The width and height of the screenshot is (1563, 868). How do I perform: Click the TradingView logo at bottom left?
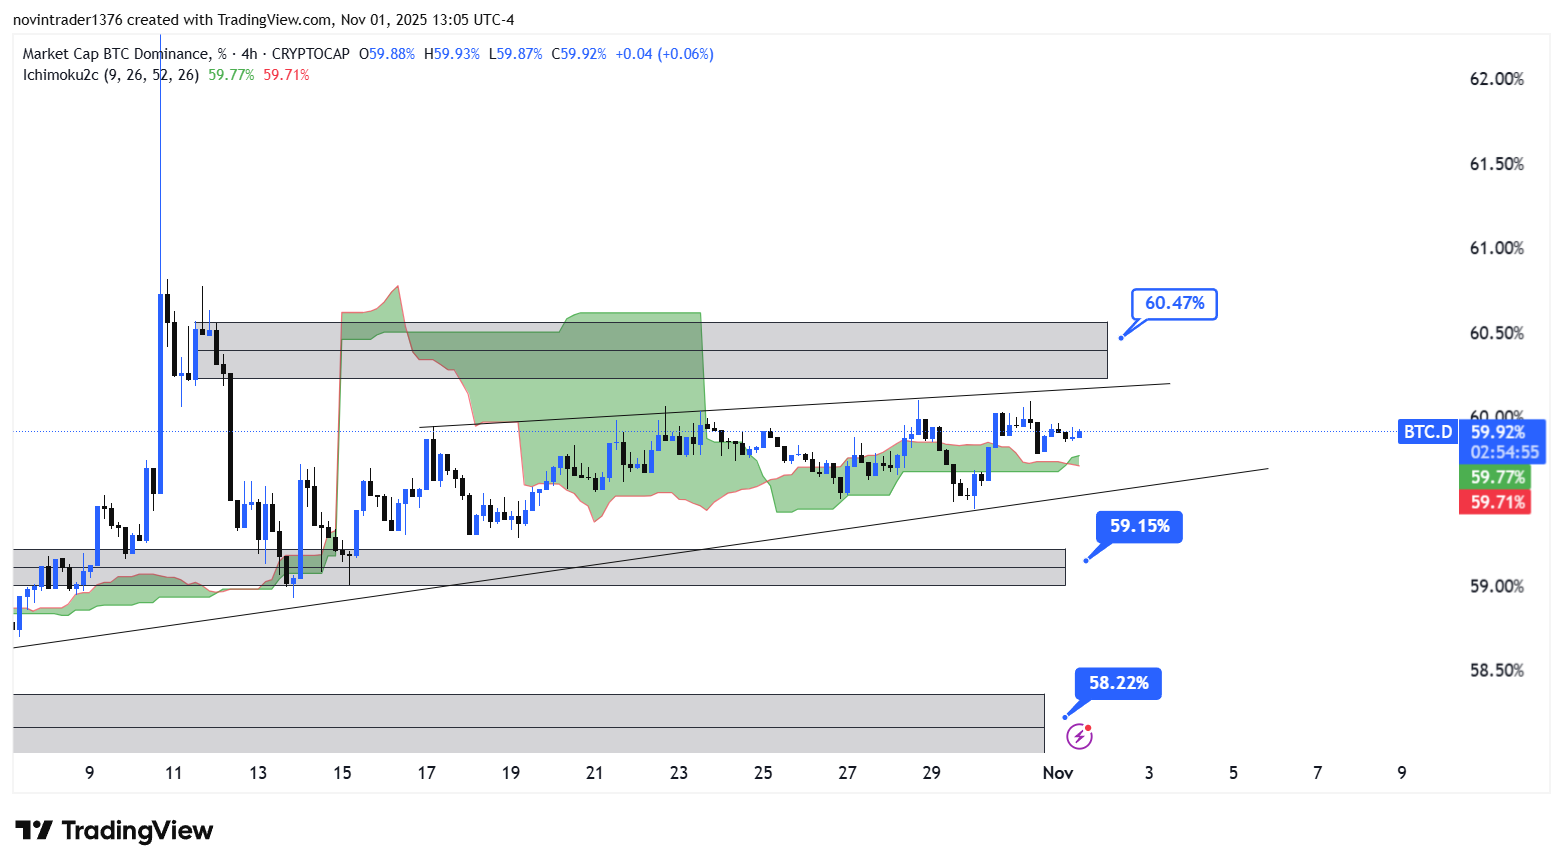pyautogui.click(x=114, y=830)
